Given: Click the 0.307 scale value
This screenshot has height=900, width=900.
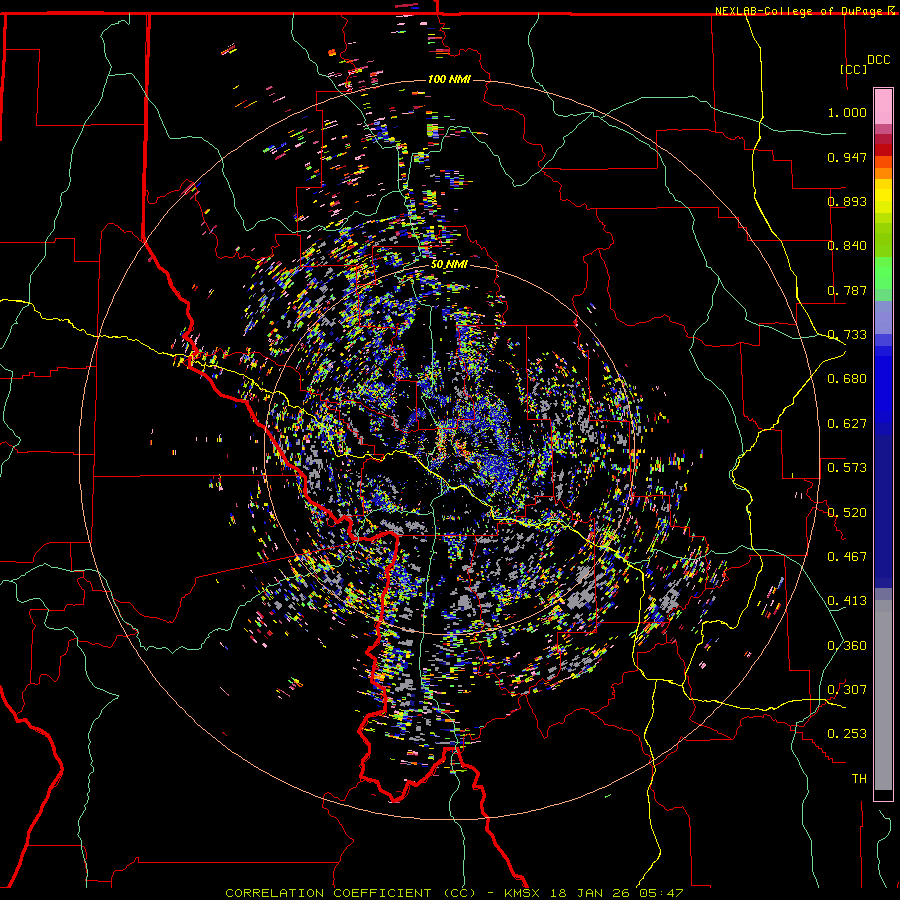Looking at the screenshot, I should click(847, 690).
